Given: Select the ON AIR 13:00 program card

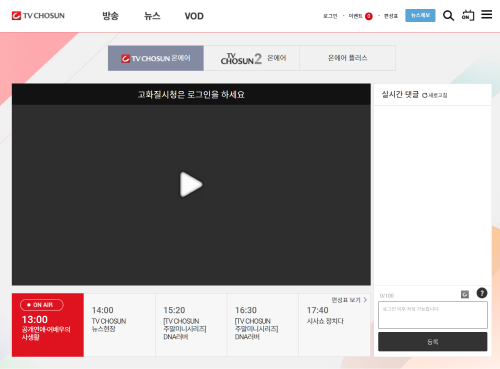Looking at the screenshot, I should pyautogui.click(x=48, y=325).
